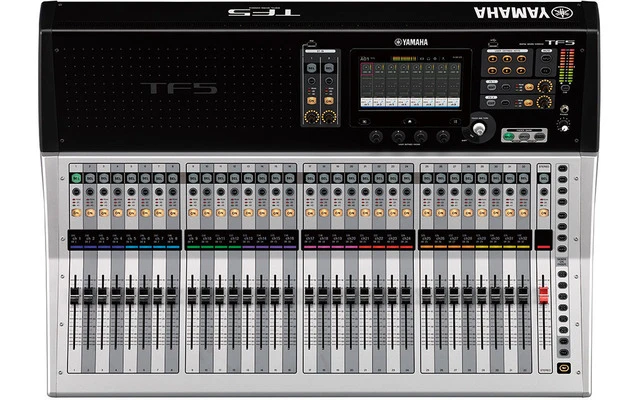Image resolution: width=640 pixels, height=400 pixels.
Task: Grab the channel 17 fader cap
Action: click(309, 296)
